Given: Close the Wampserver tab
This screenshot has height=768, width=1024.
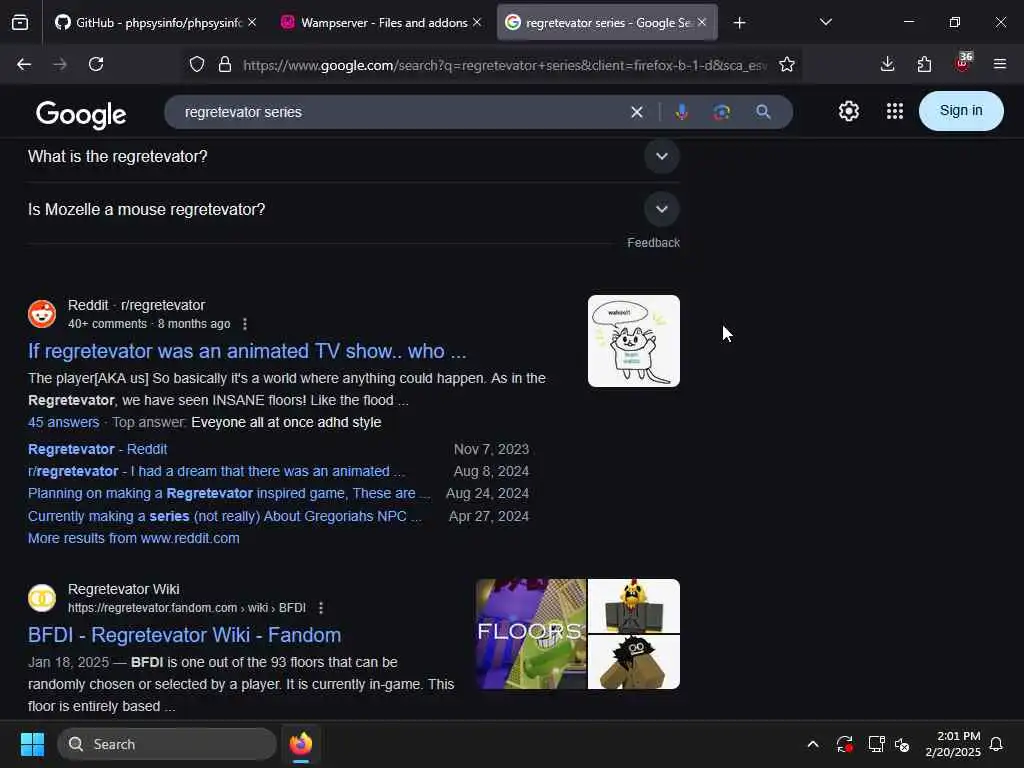Looking at the screenshot, I should tap(477, 23).
